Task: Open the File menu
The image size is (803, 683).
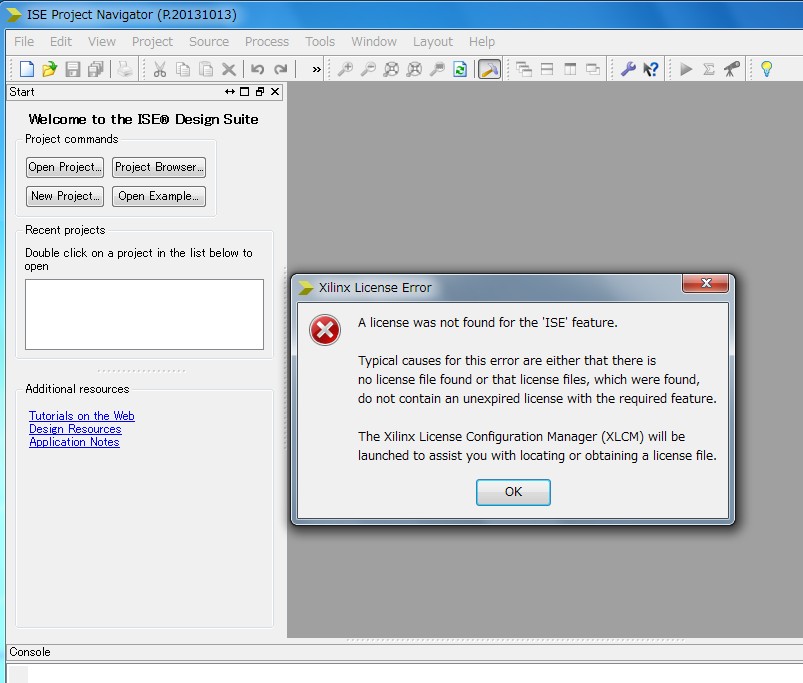Action: tap(24, 41)
